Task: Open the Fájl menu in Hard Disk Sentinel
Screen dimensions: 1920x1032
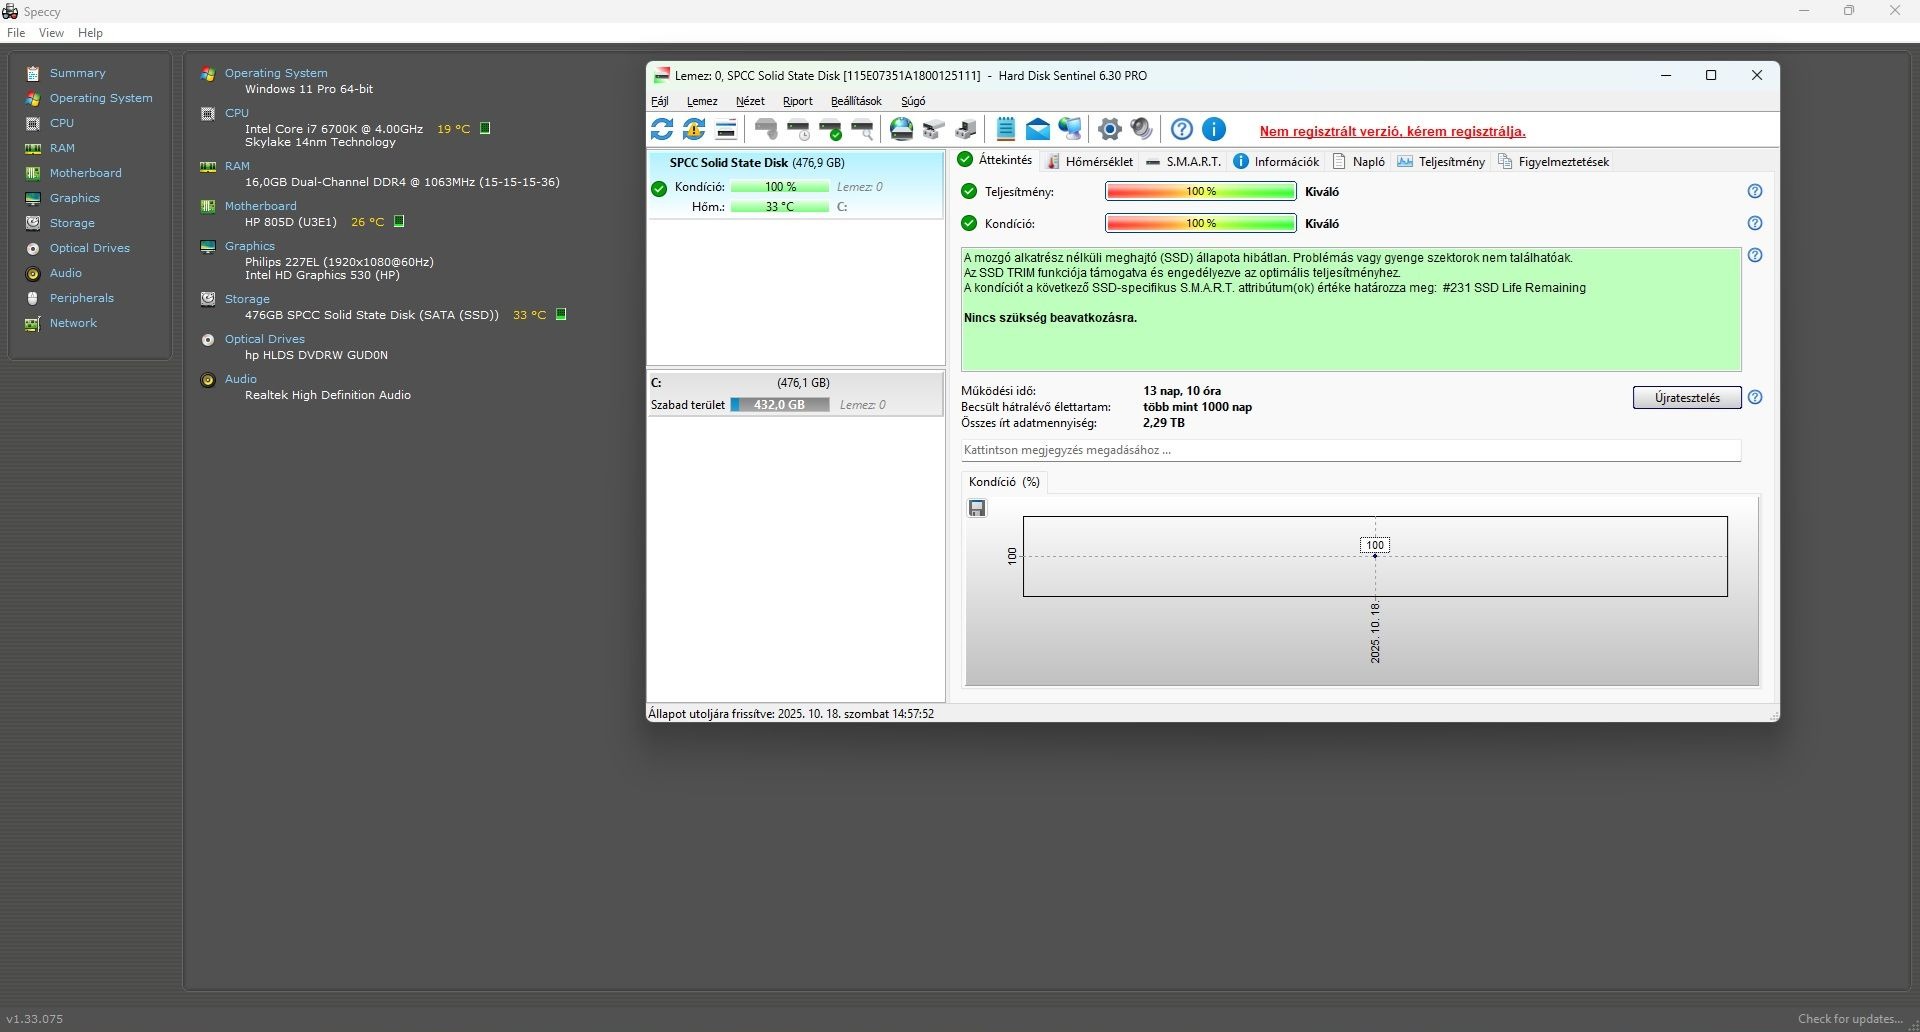Action: pos(660,101)
